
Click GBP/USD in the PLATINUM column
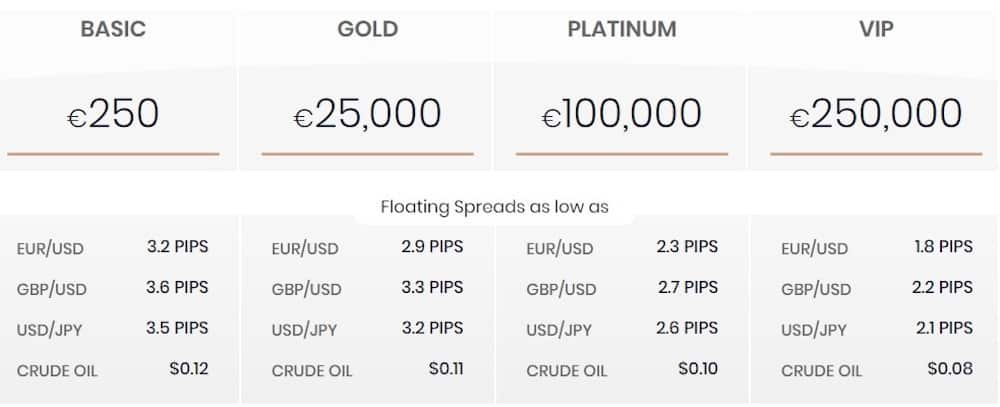coord(561,290)
